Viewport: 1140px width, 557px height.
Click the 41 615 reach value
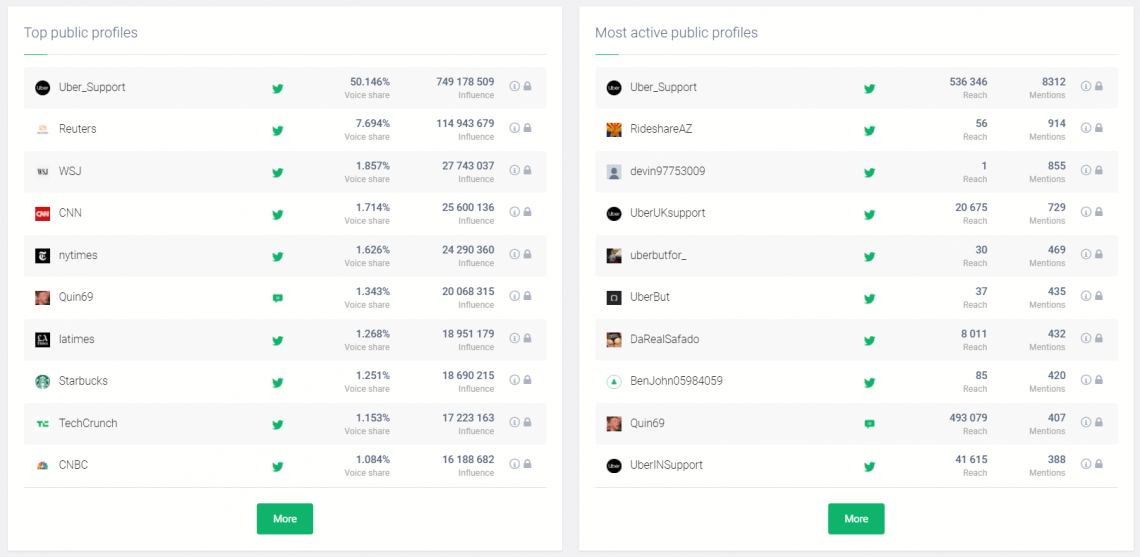pyautogui.click(x=971, y=460)
